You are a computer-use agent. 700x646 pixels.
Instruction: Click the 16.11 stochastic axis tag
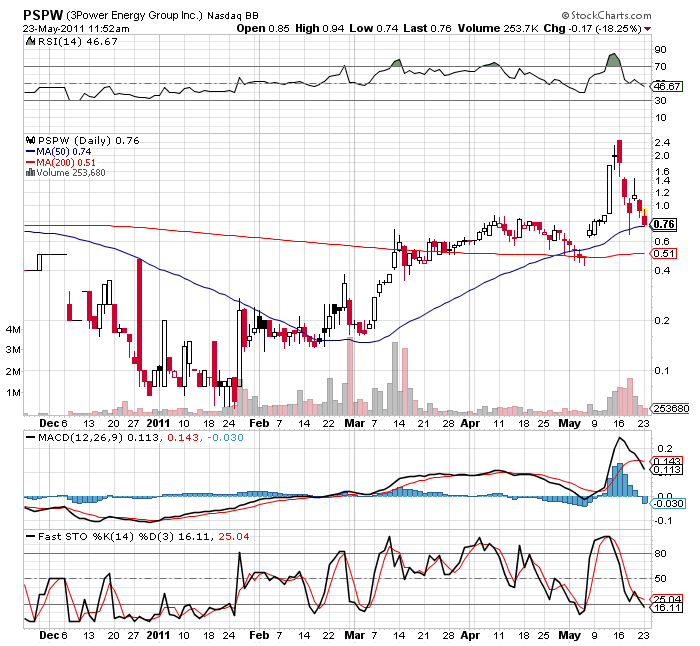tap(667, 608)
